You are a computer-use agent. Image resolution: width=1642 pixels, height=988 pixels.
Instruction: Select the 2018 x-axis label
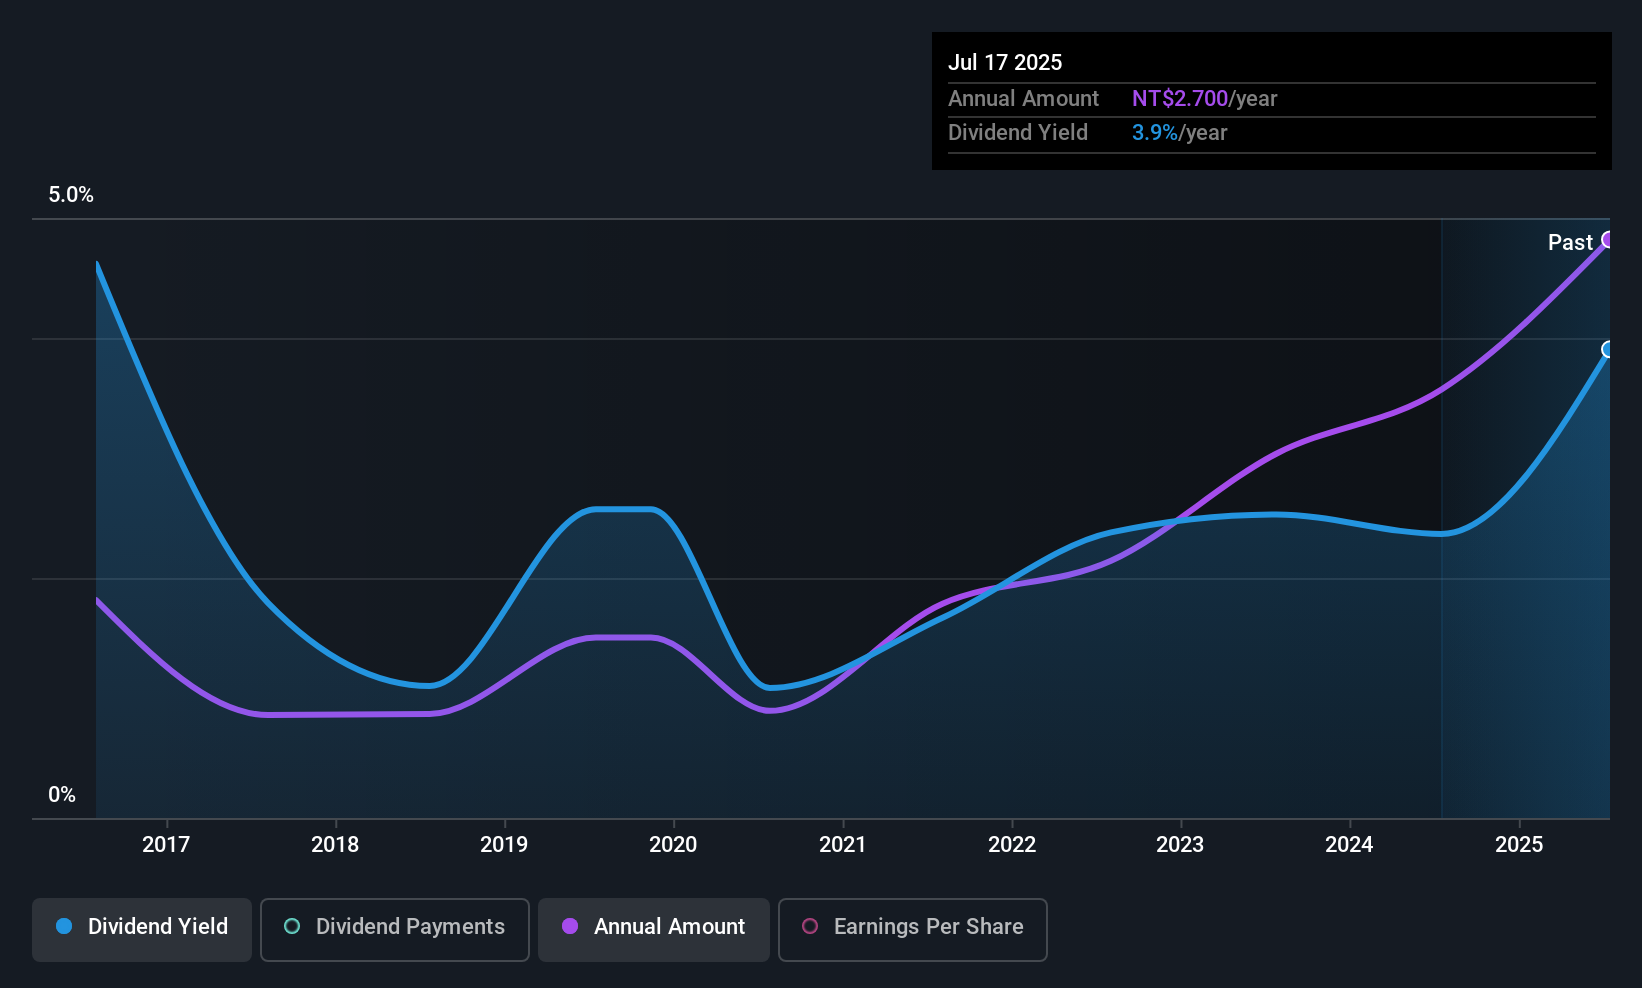click(x=335, y=844)
